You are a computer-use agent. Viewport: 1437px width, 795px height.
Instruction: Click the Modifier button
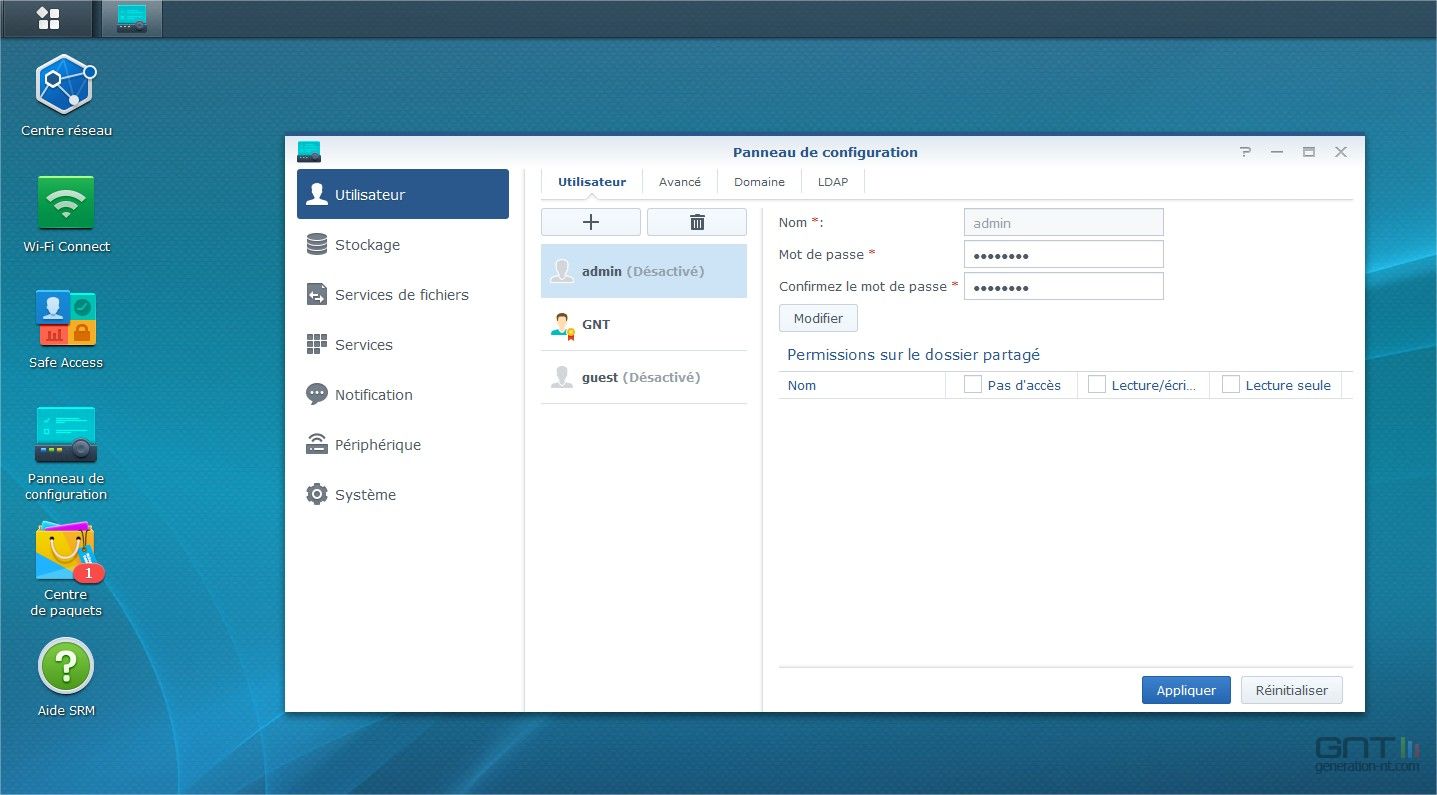click(818, 318)
